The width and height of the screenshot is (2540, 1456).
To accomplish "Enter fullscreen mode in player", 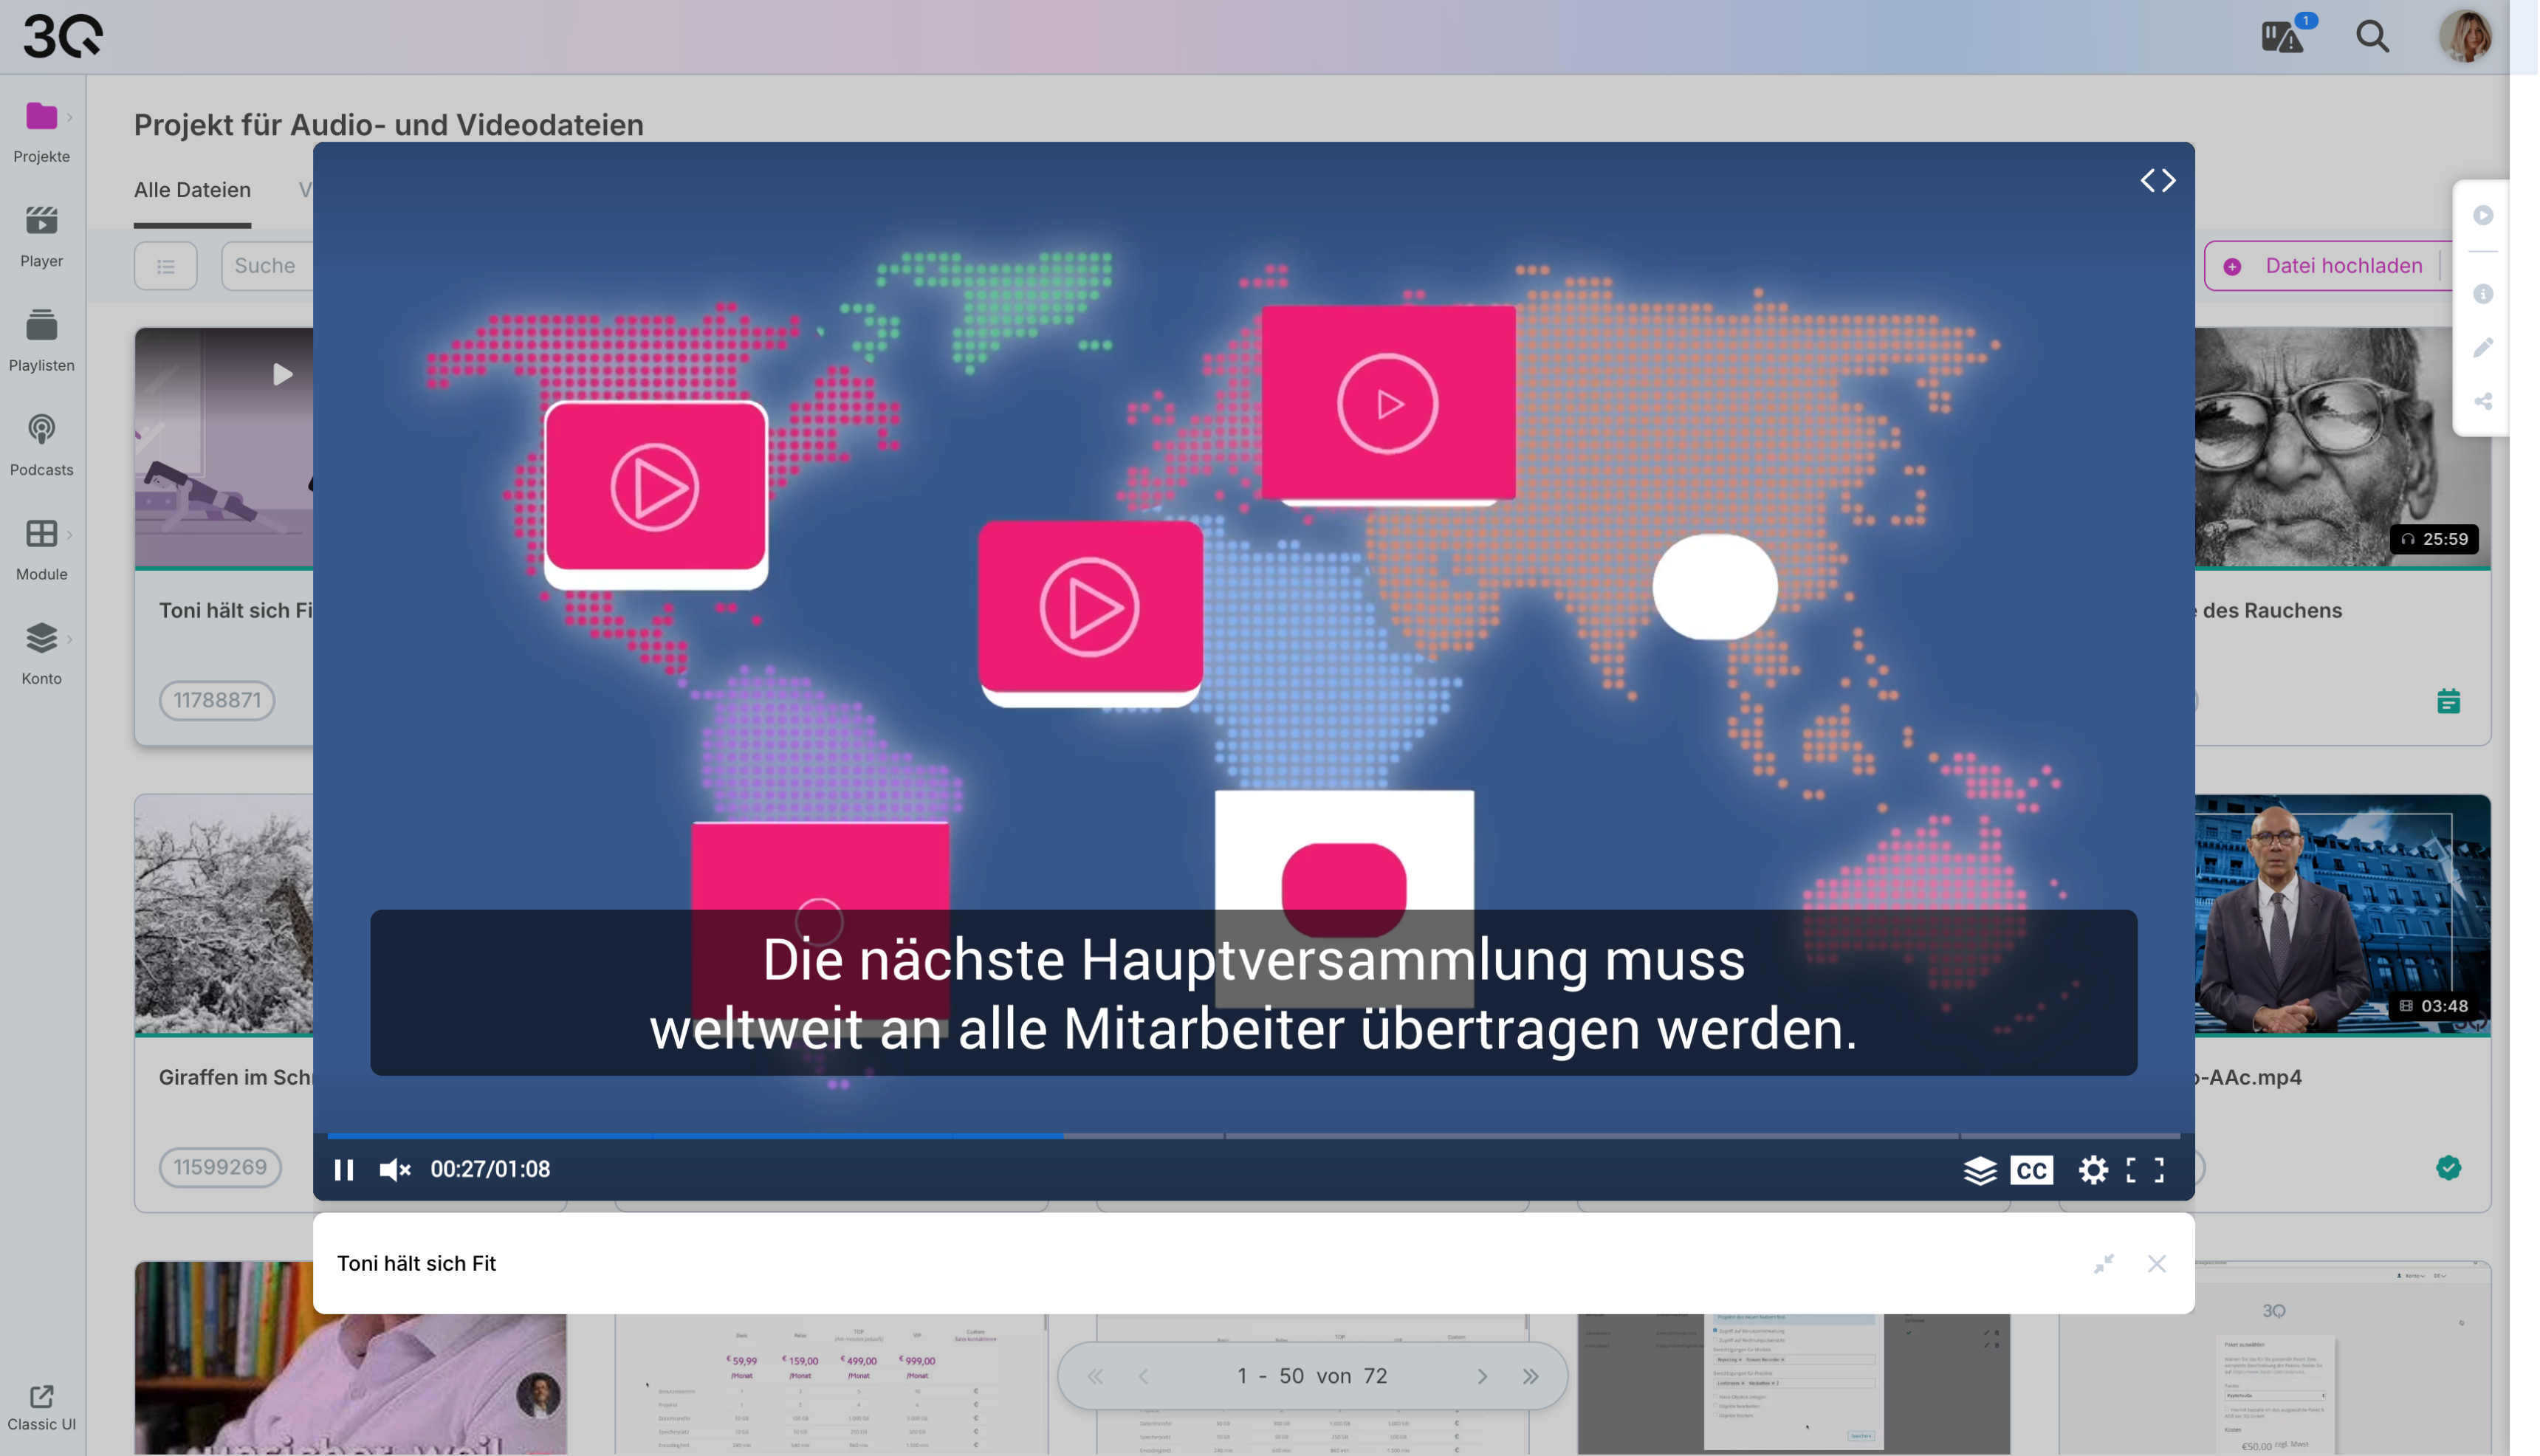I will click(x=2144, y=1169).
